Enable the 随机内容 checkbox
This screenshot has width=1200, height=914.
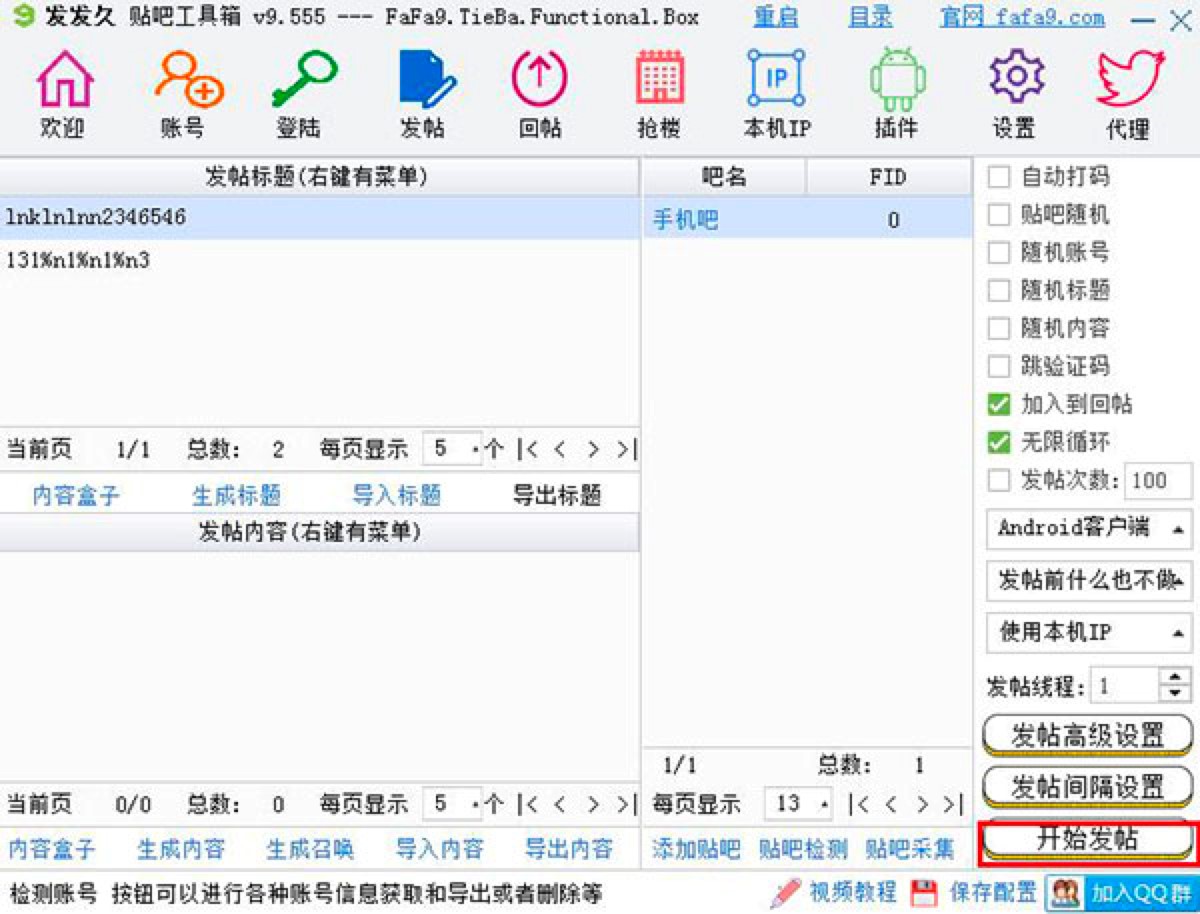999,328
